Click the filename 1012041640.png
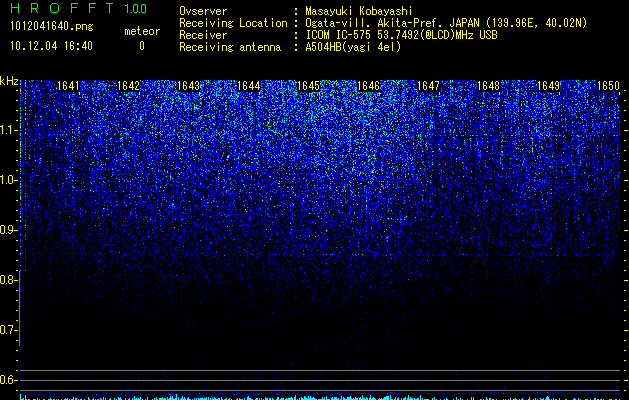Viewport: 629px width, 400px height. [52, 26]
